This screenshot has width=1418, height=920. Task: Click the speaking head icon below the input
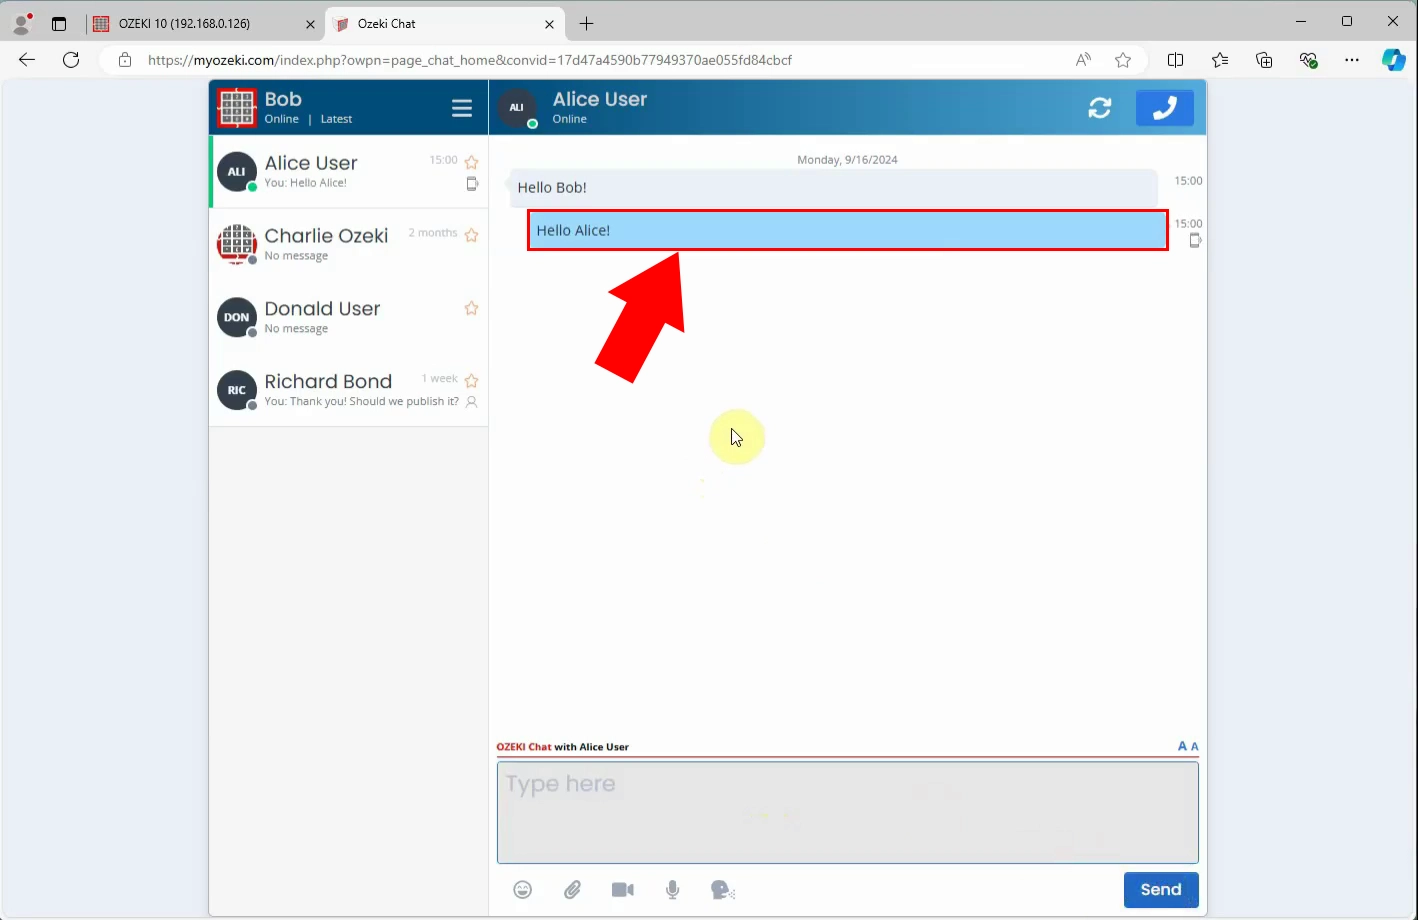pos(722,889)
